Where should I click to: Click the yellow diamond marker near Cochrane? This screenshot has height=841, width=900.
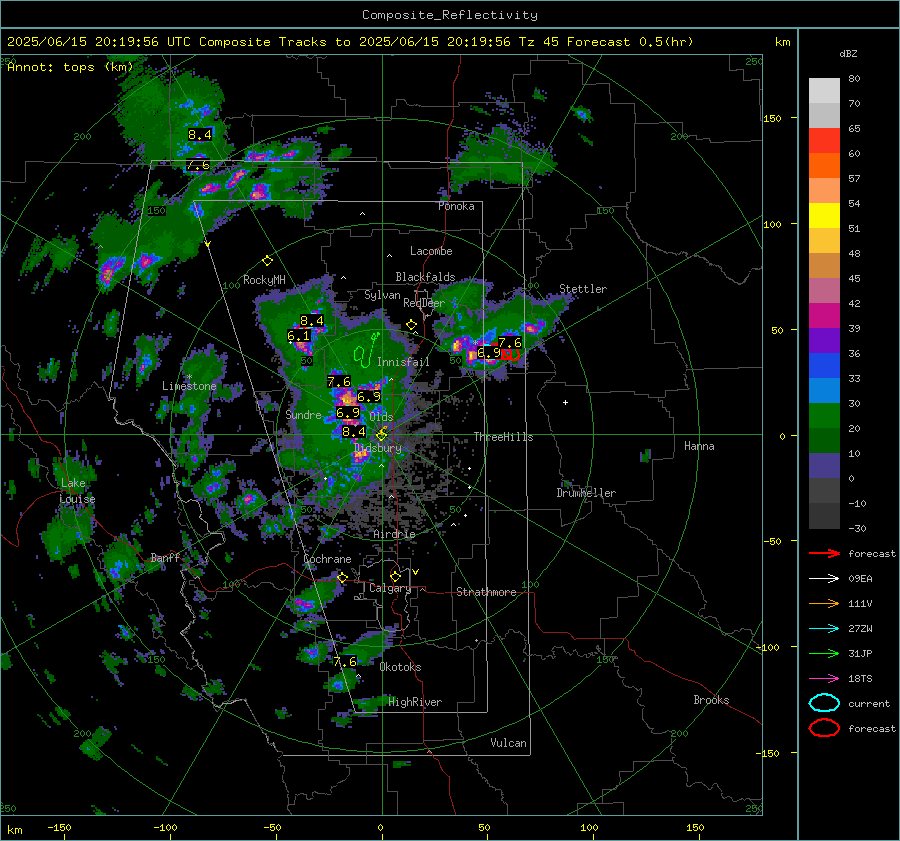(x=343, y=577)
